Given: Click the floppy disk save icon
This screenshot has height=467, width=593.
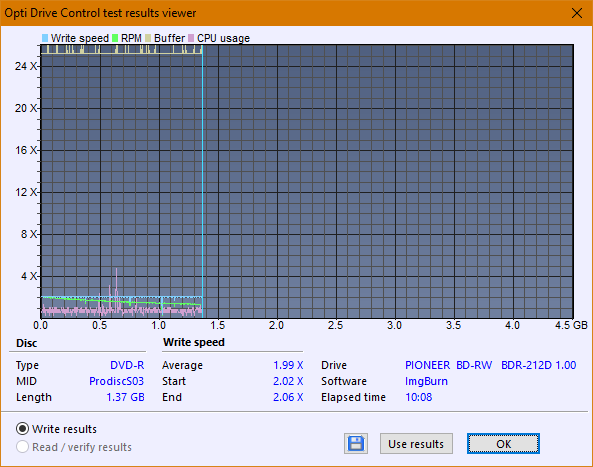Looking at the screenshot, I should pyautogui.click(x=355, y=444).
